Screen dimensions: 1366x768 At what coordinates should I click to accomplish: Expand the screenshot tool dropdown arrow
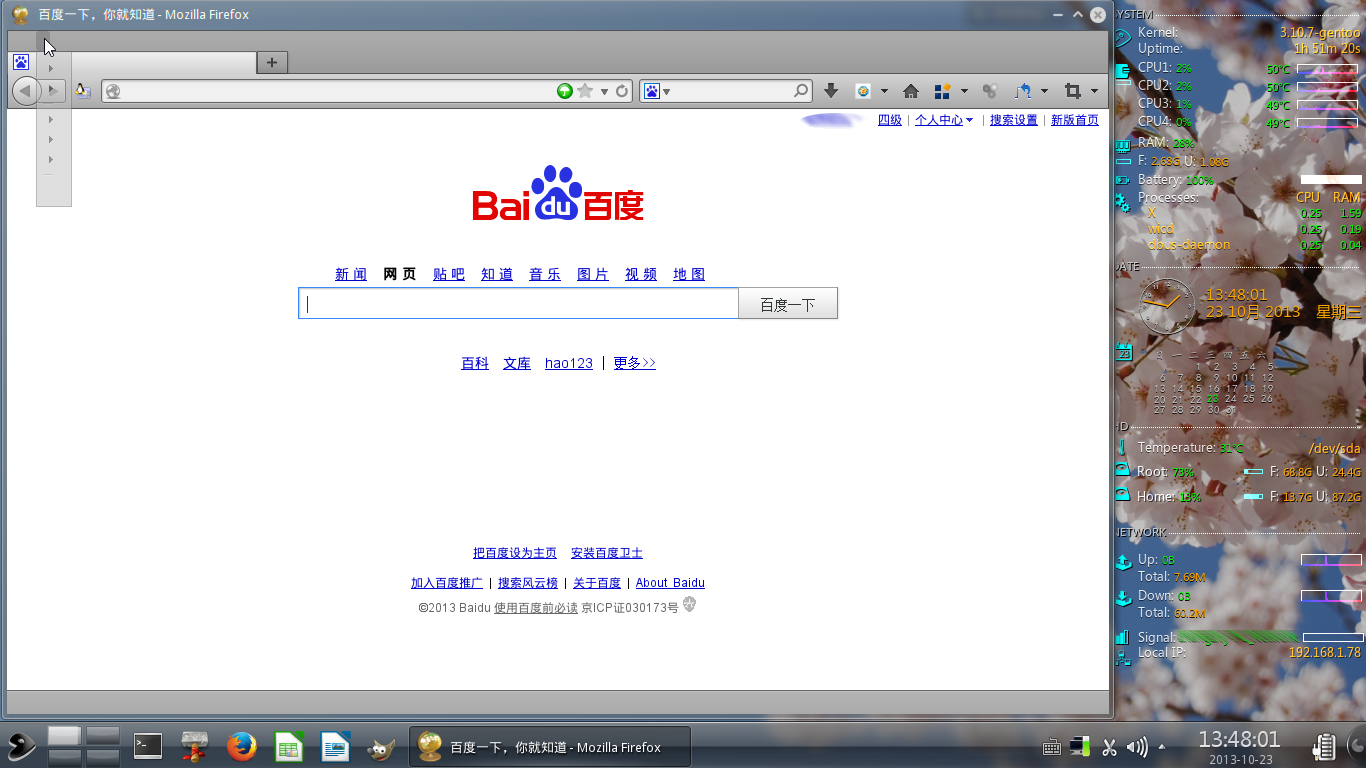[x=1094, y=91]
